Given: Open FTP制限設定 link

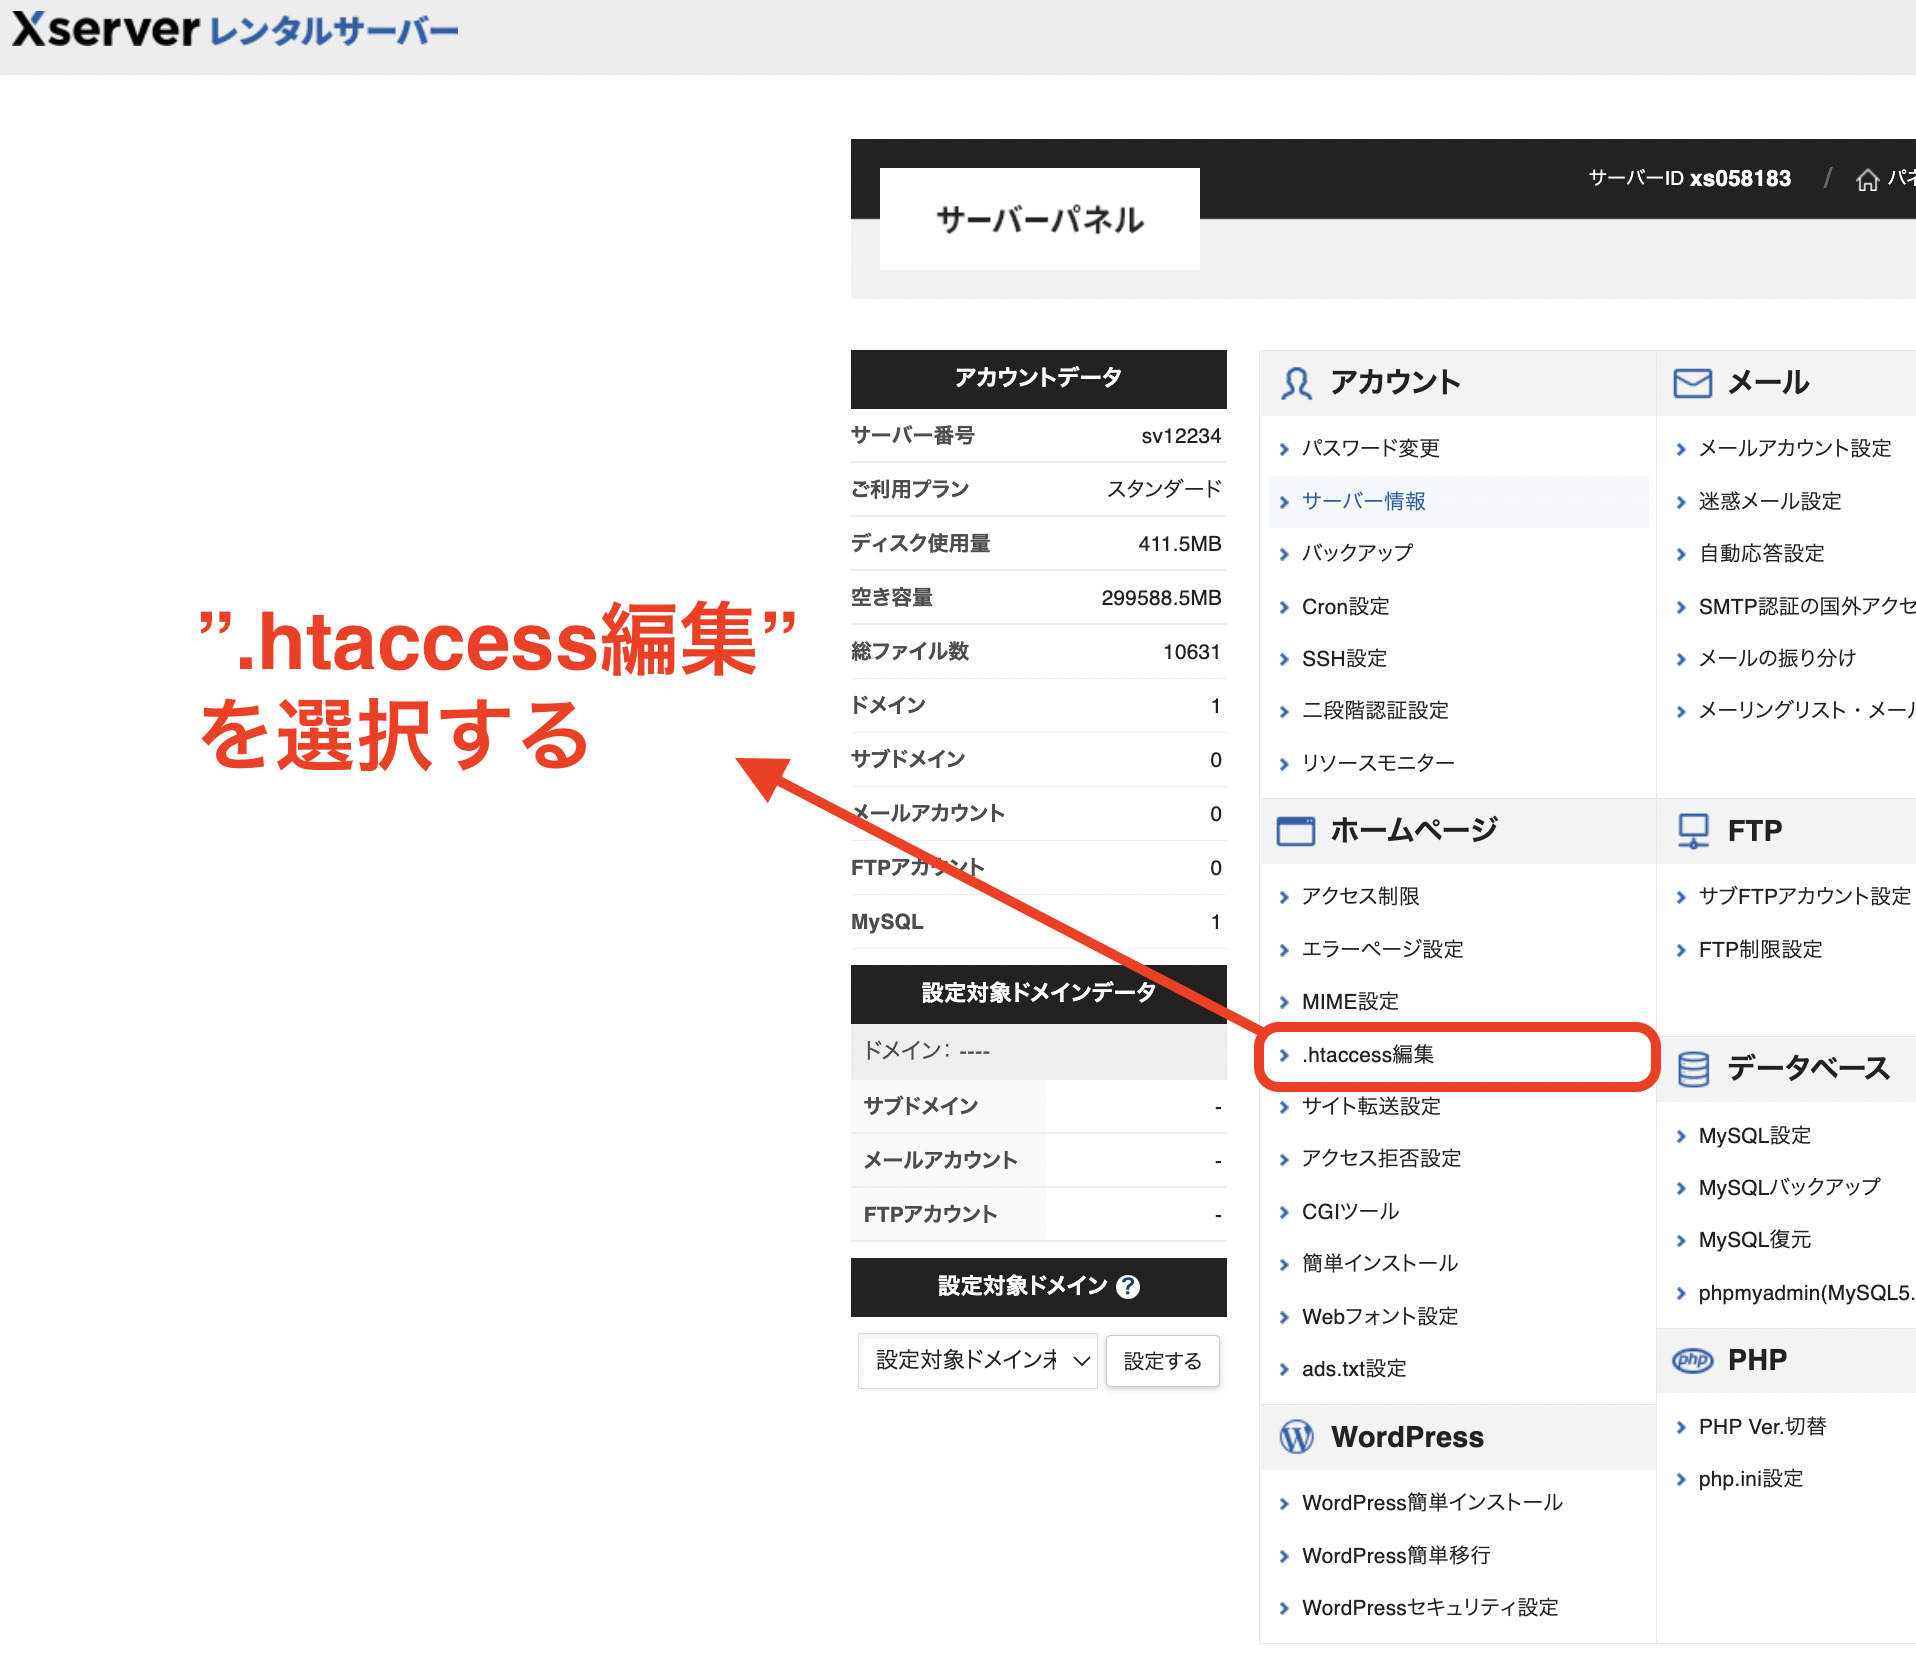Looking at the screenshot, I should [x=1760, y=949].
